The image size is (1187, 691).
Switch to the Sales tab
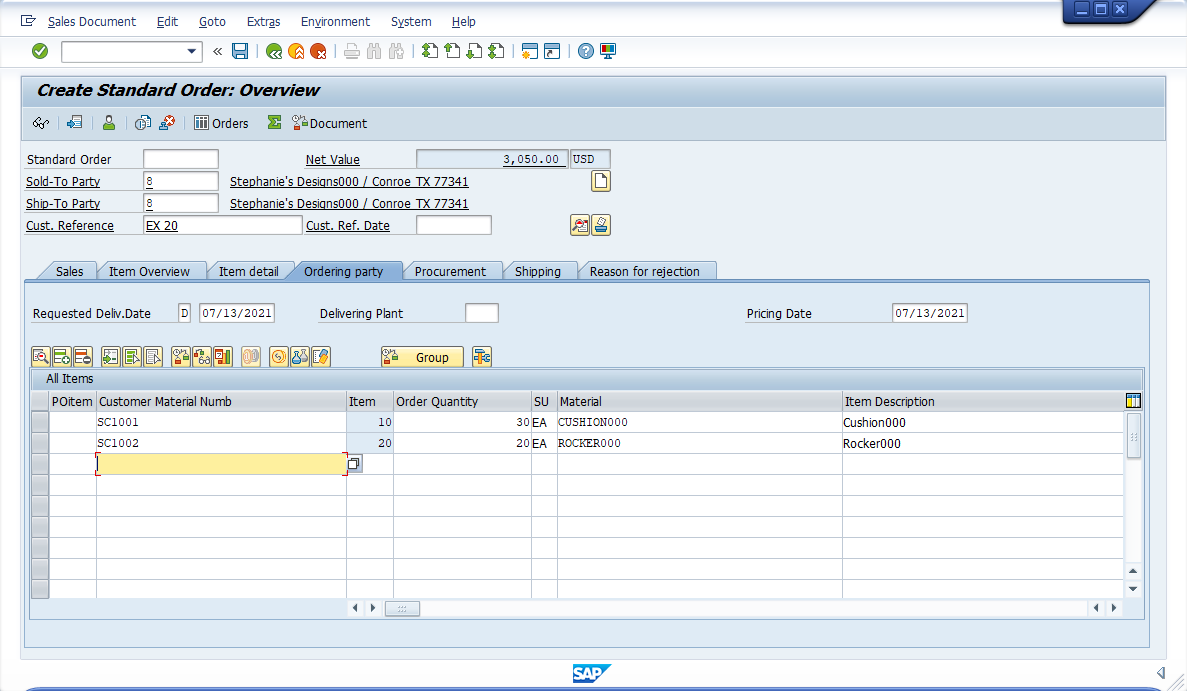70,271
